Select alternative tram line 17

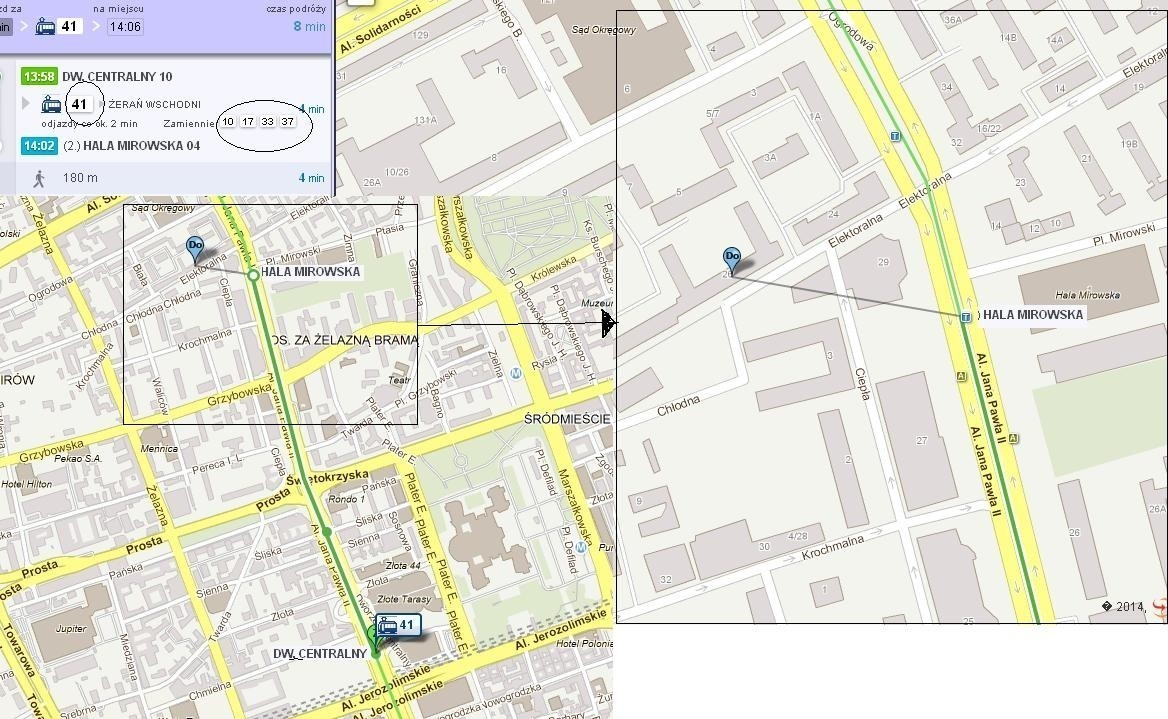click(248, 121)
